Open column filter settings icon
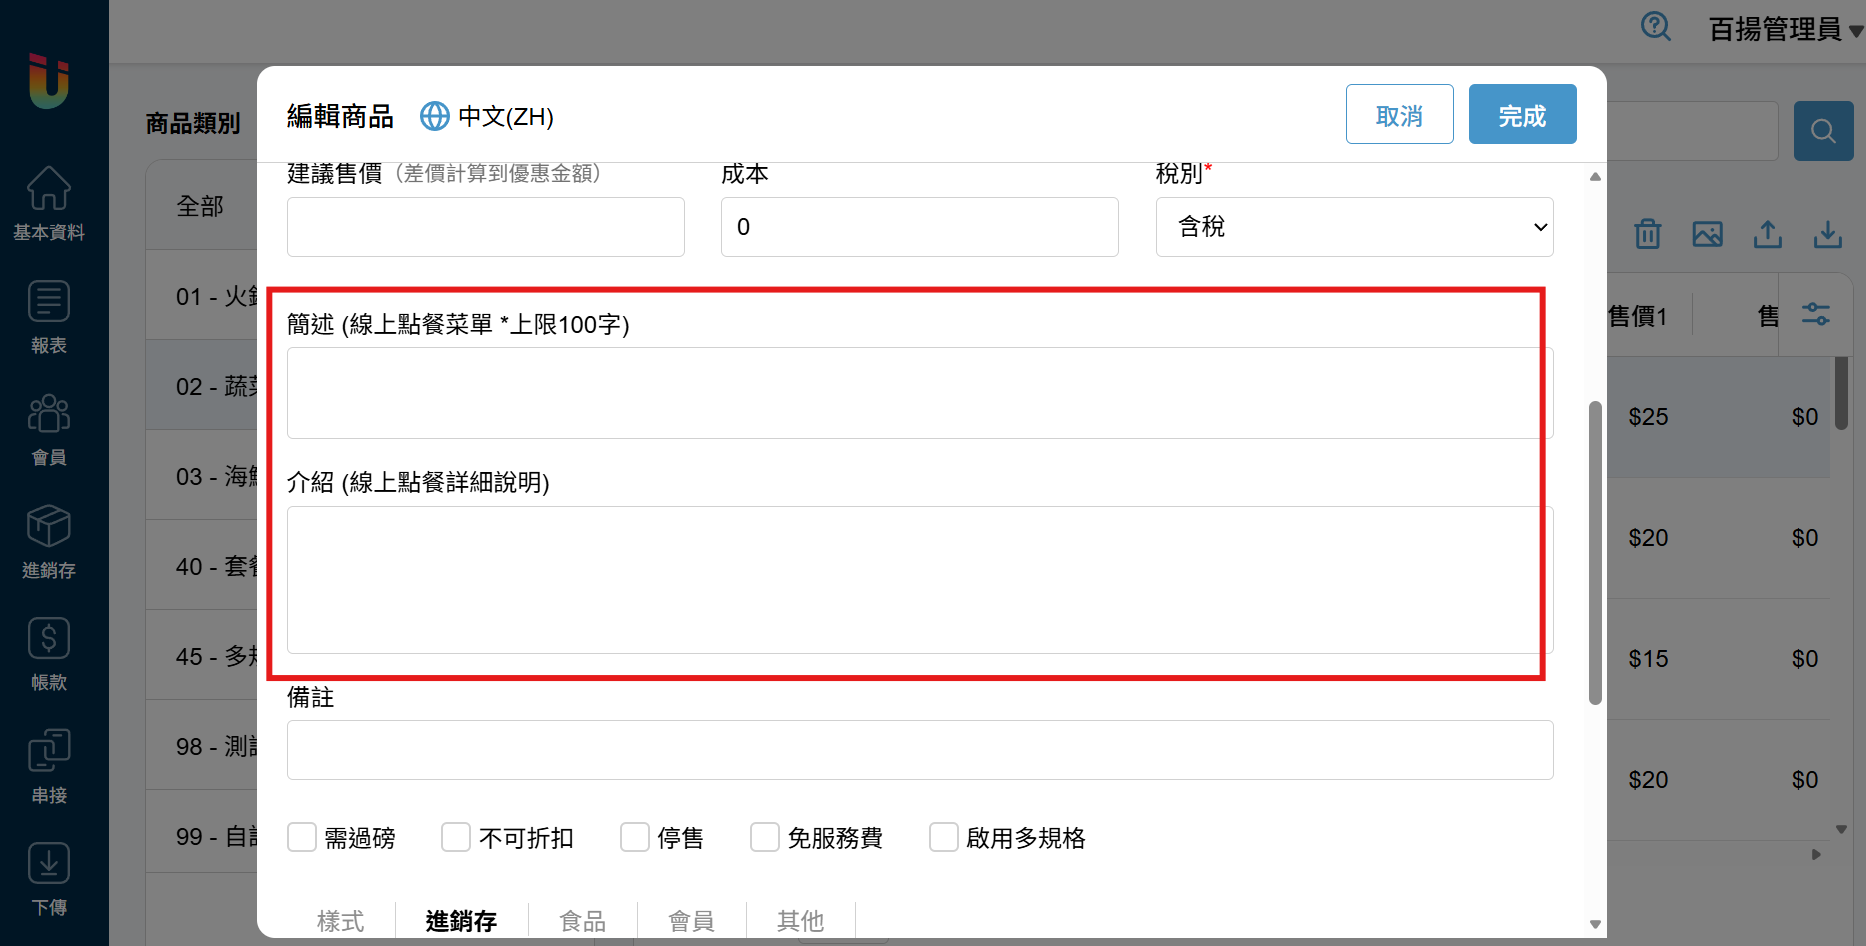The height and width of the screenshot is (946, 1866). coord(1815,315)
